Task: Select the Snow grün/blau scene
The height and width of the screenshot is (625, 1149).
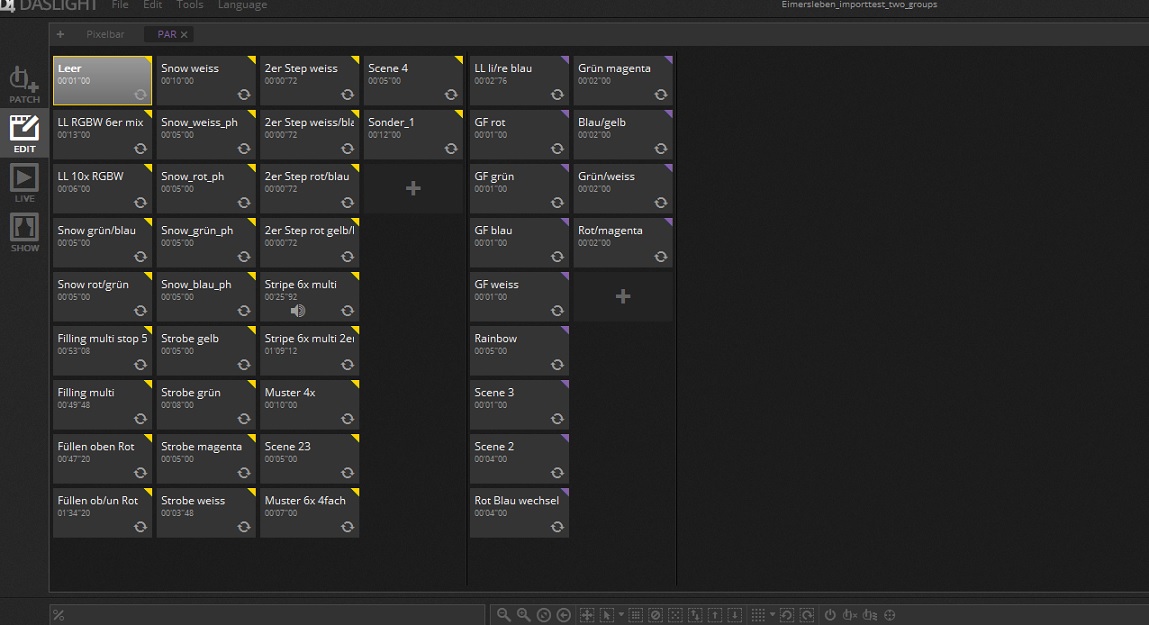Action: [102, 243]
